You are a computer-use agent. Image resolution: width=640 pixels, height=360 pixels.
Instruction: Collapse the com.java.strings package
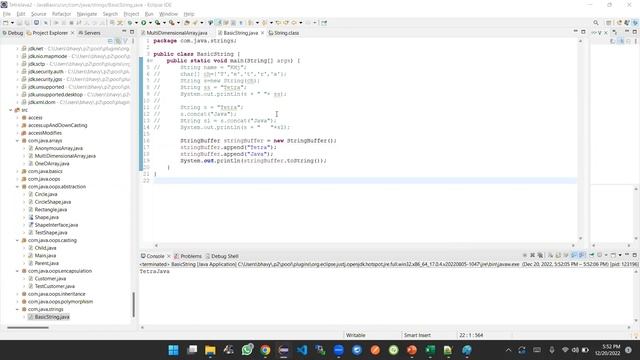17,309
